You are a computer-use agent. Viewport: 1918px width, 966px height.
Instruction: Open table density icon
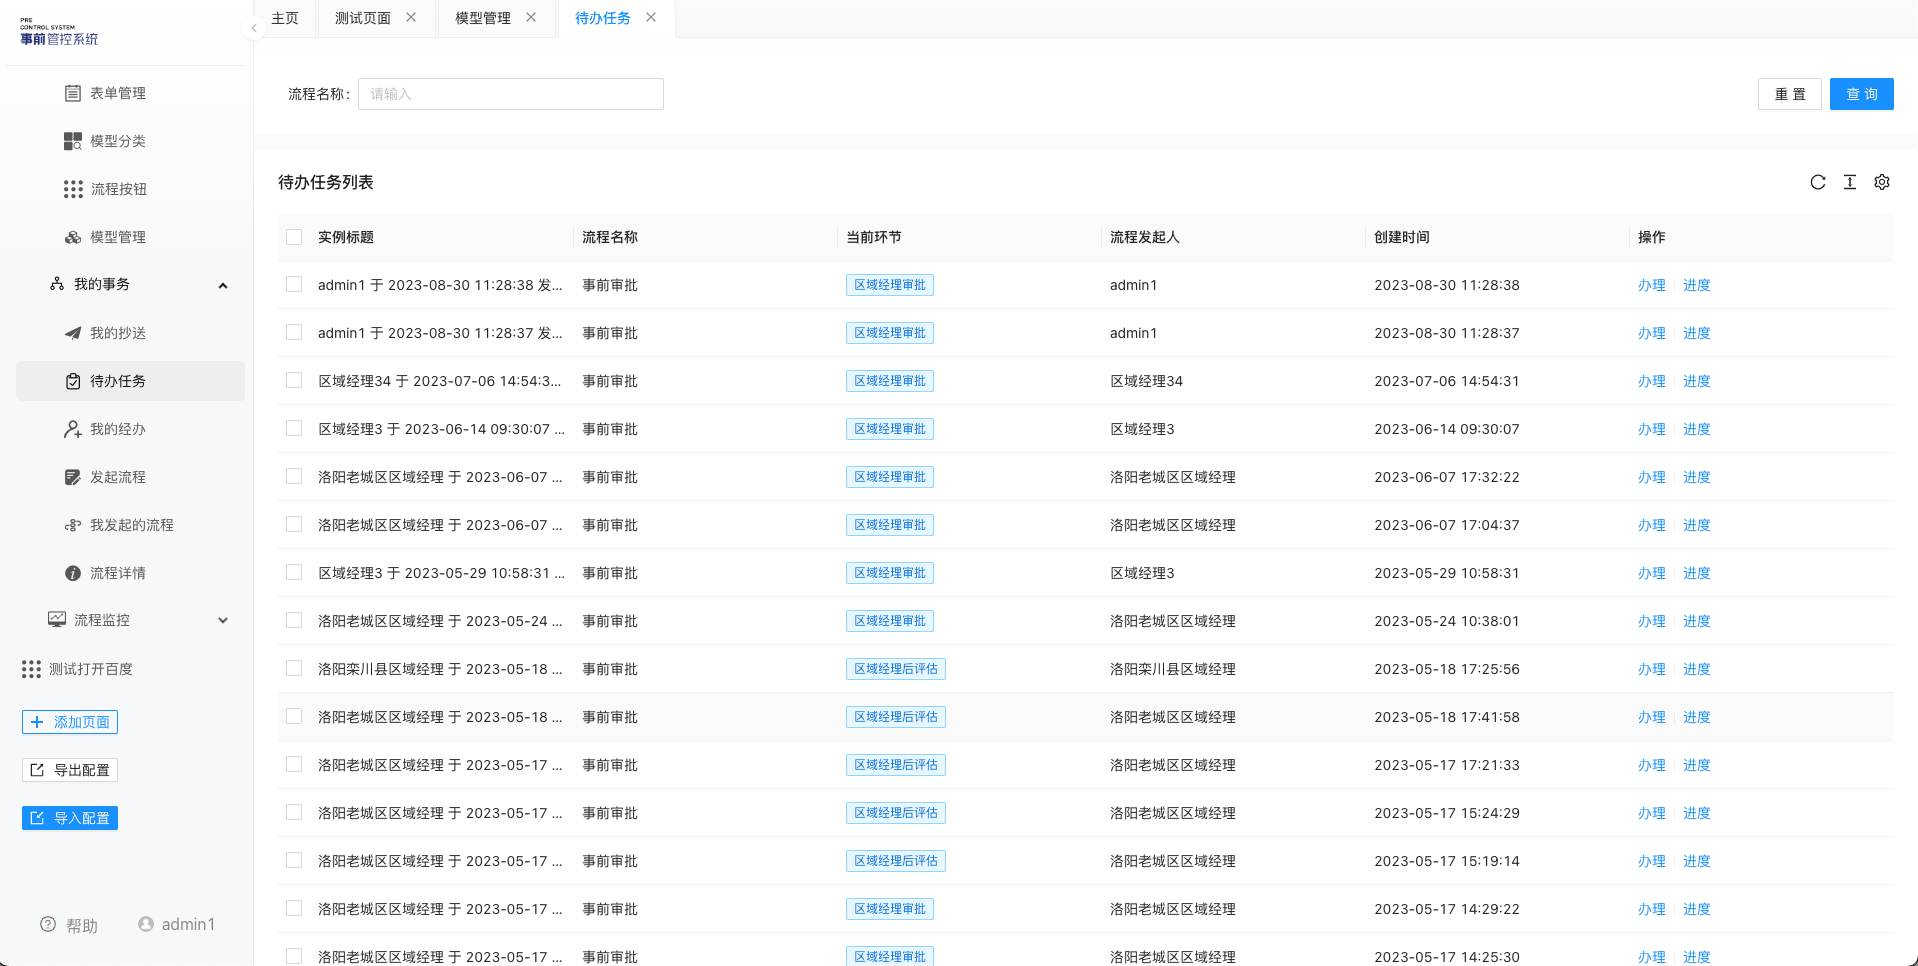tap(1850, 182)
